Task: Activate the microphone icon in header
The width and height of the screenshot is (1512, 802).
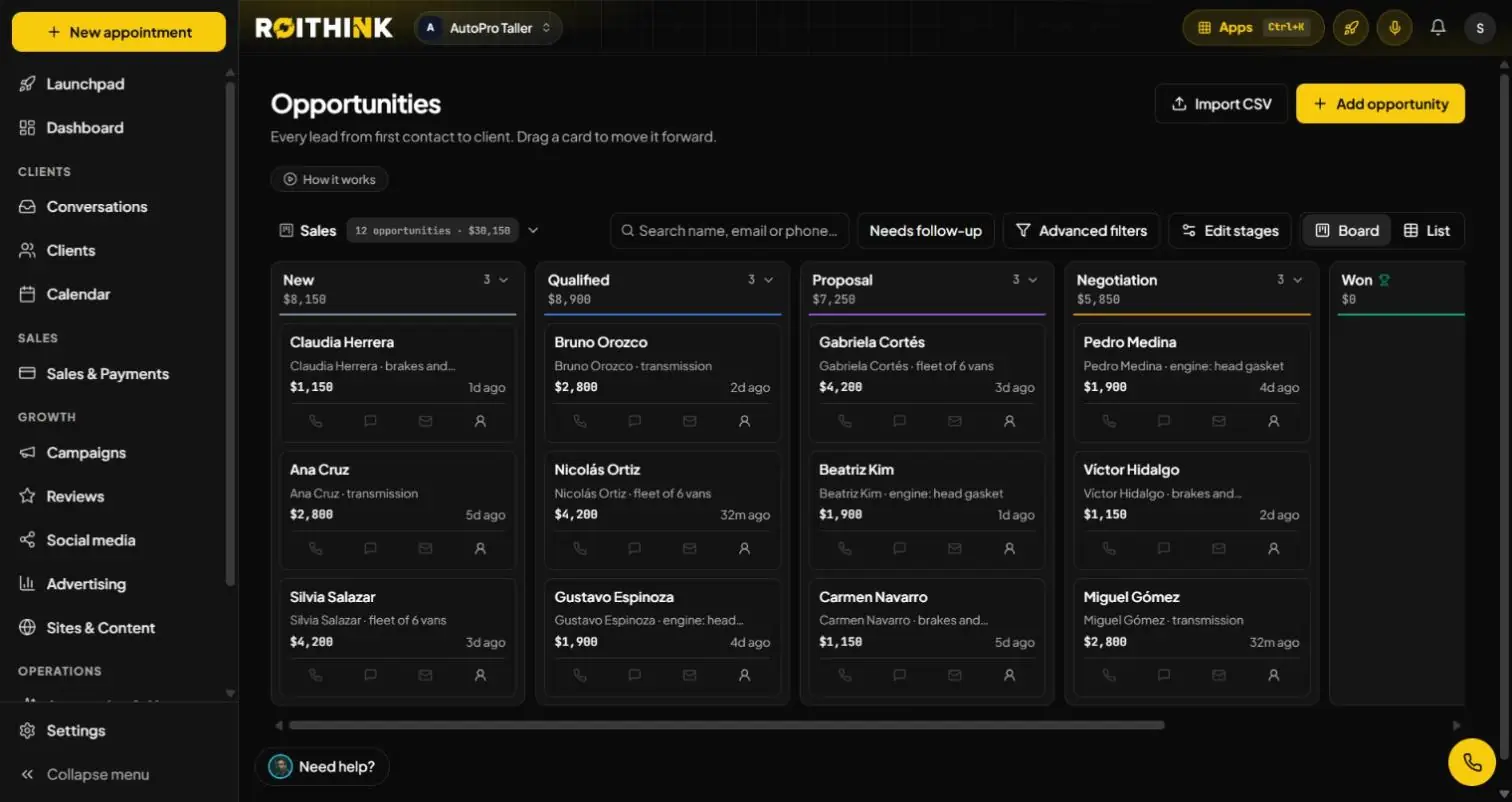Action: [x=1394, y=28]
